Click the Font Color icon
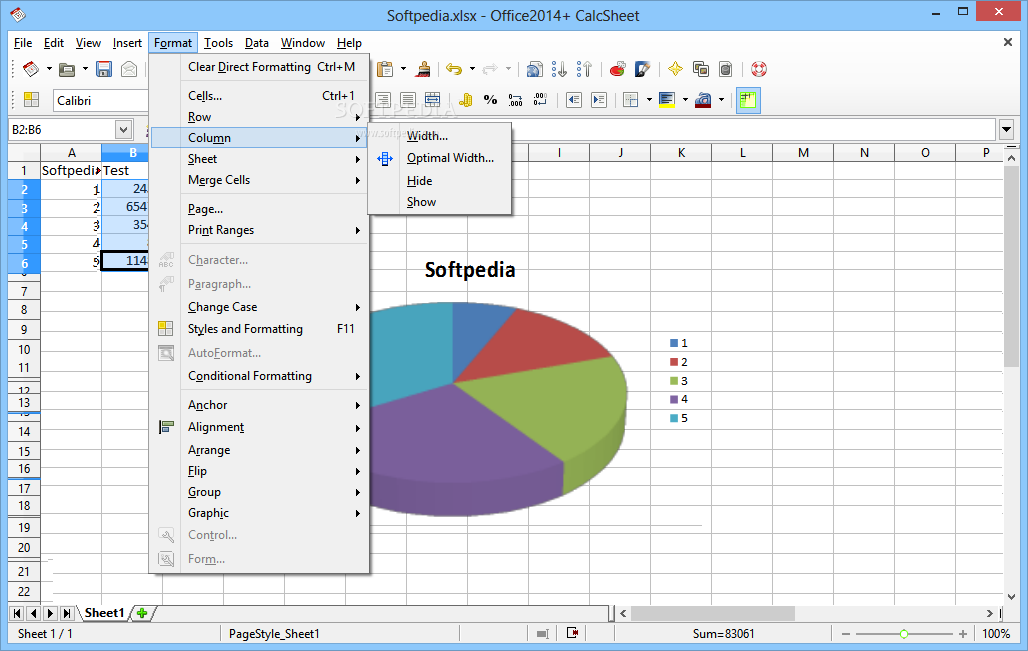Viewport: 1028px width, 651px height. coord(703,100)
